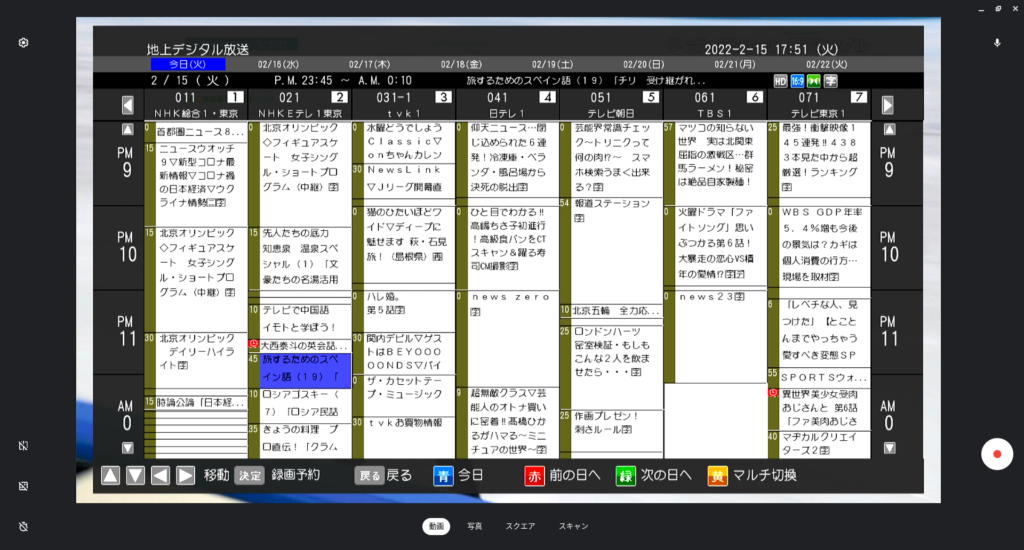Select マヂカルクリエイターズ2 program cell
Viewport: 1024px width, 550px height.
[819, 444]
